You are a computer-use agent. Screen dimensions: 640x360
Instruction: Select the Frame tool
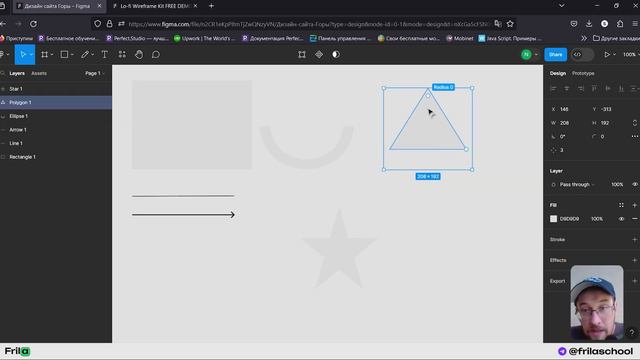point(44,55)
